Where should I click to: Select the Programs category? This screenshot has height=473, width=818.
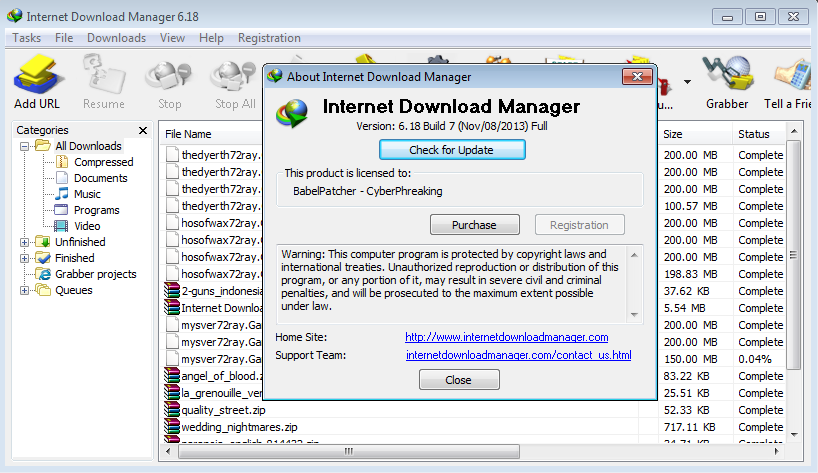tap(97, 210)
